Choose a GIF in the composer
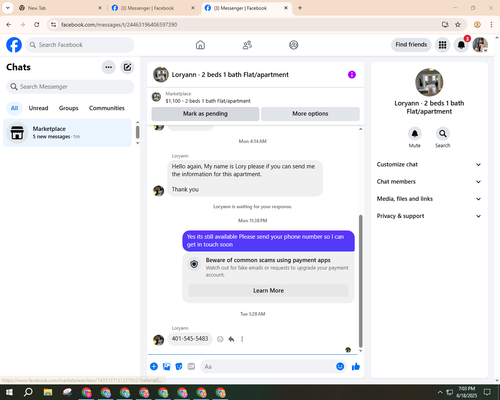Viewport: 500px width, 400px height. (x=191, y=367)
